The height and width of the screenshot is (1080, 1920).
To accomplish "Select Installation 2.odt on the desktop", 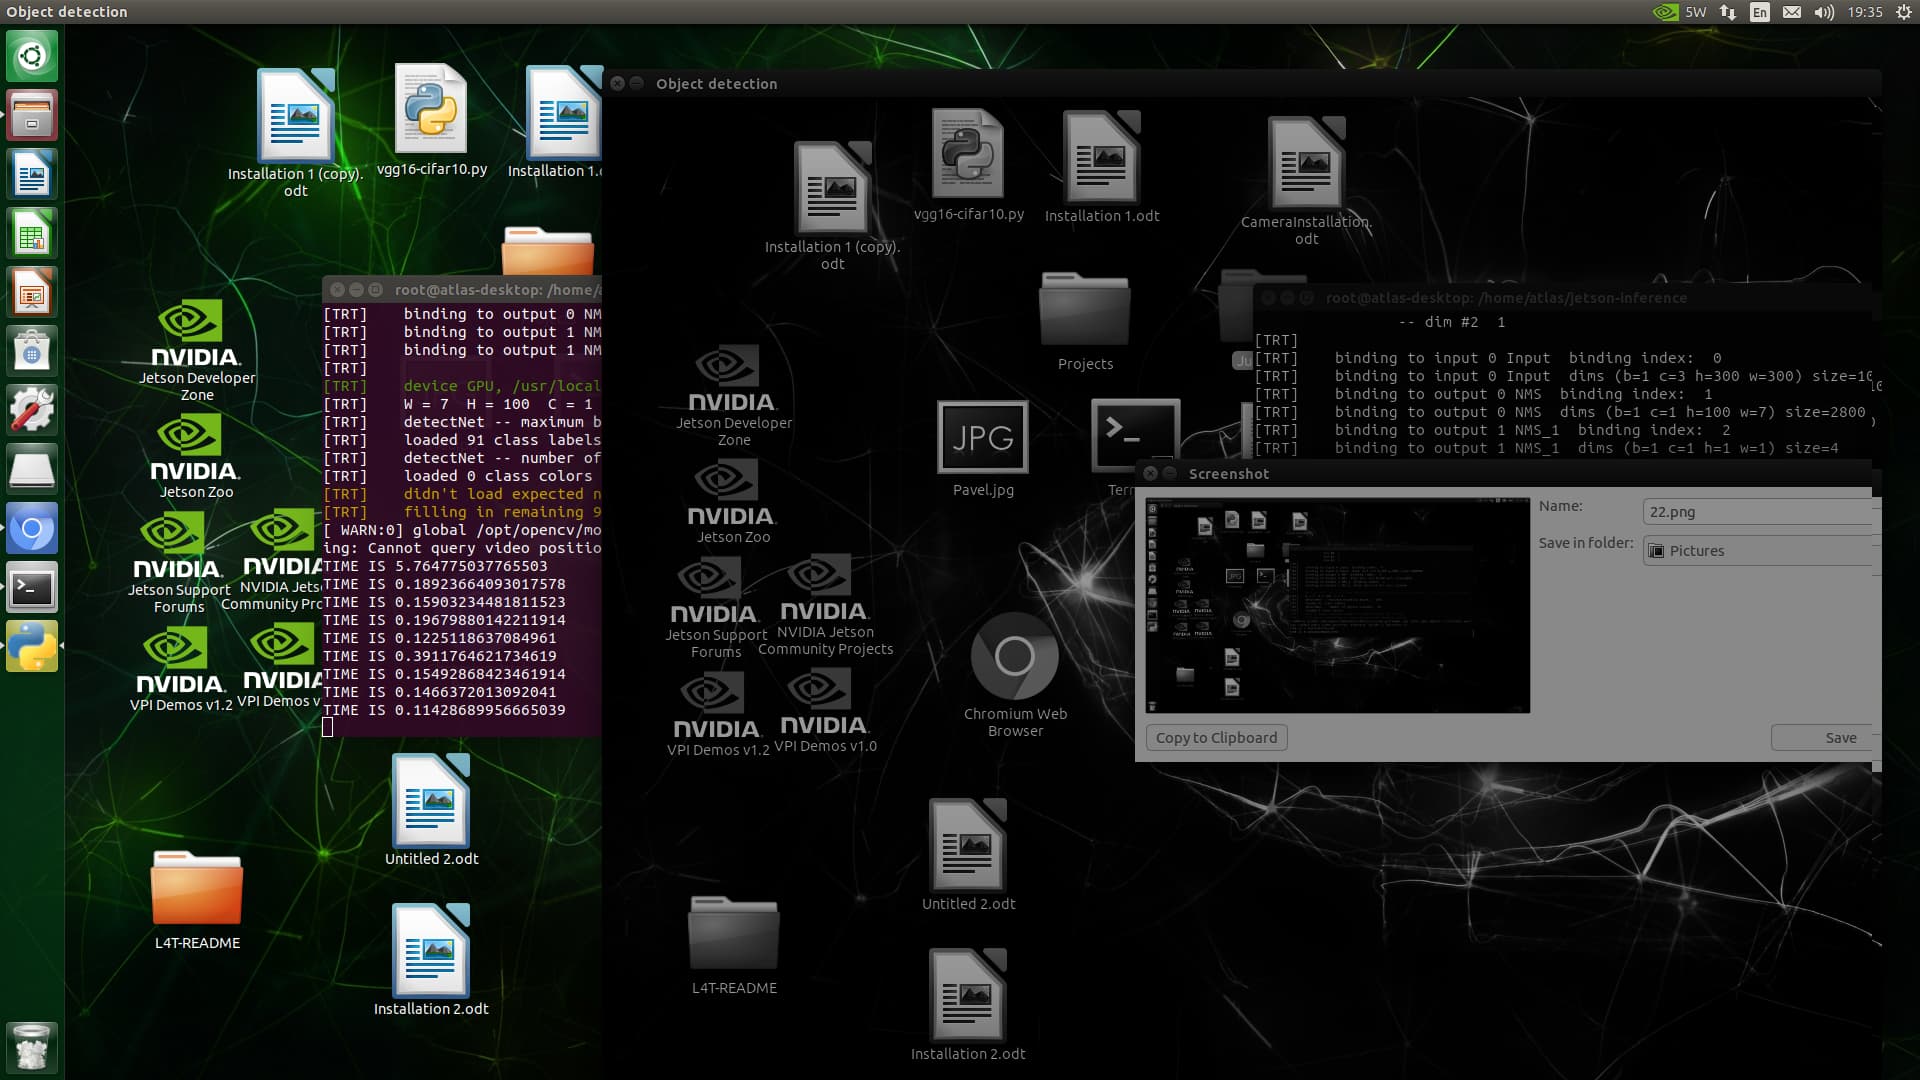I will [431, 960].
